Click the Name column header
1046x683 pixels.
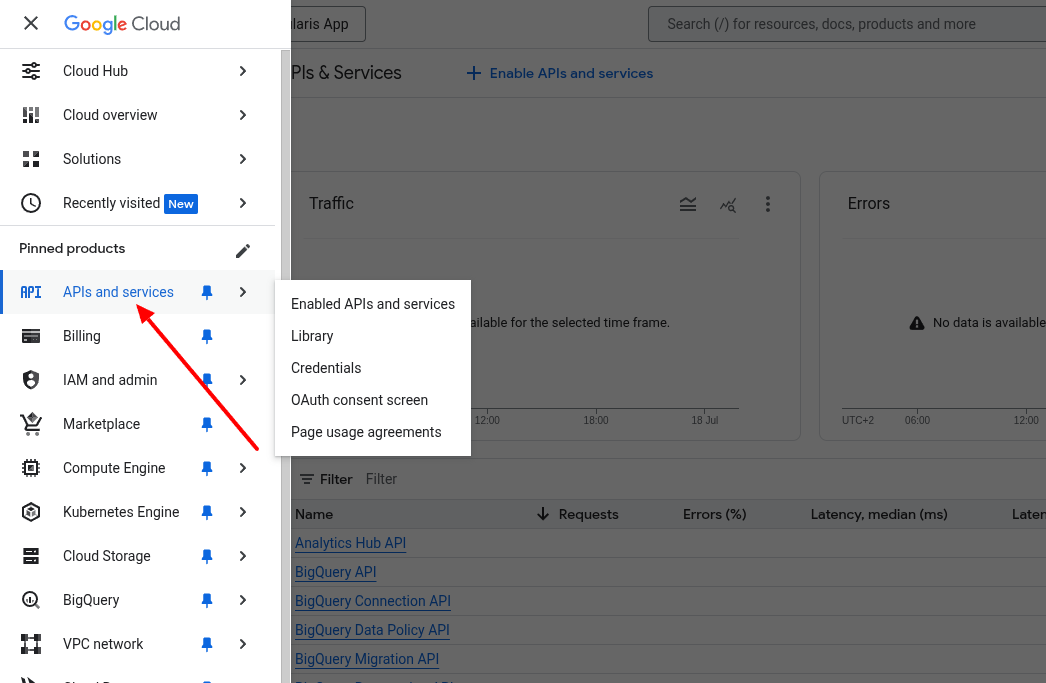click(x=314, y=514)
